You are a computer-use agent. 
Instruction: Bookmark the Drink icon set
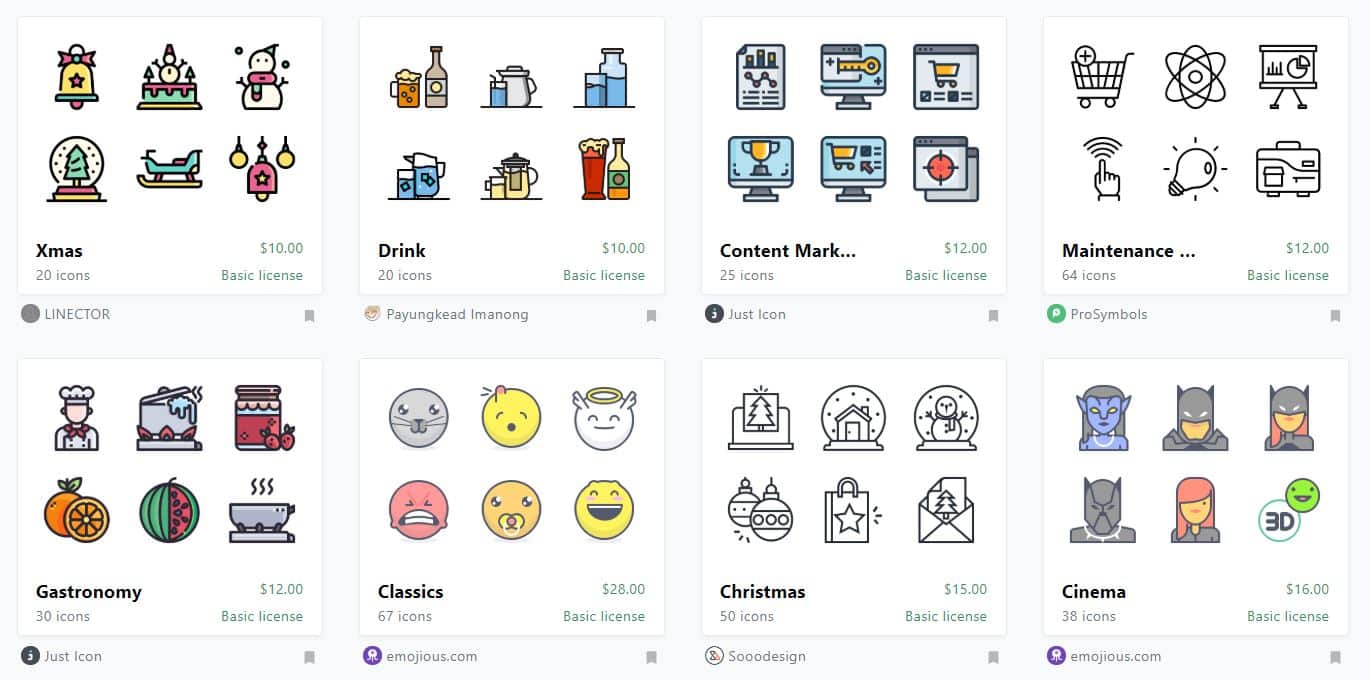651,316
